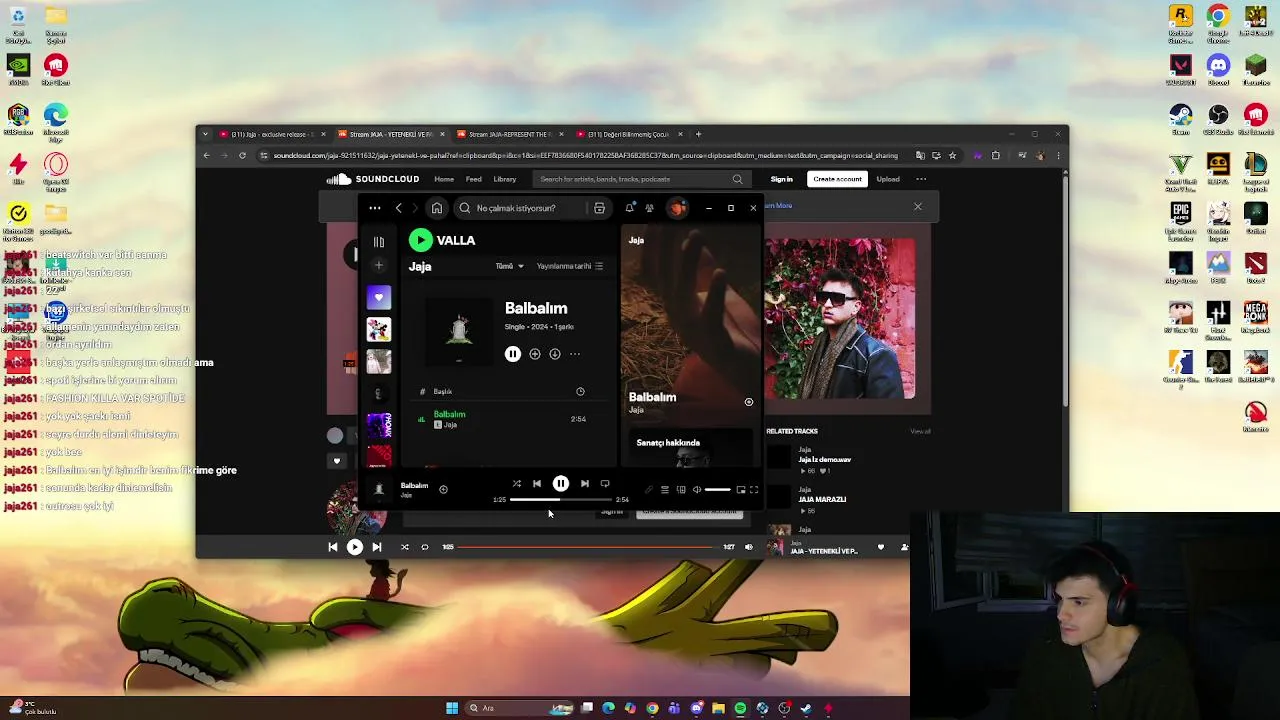Click the Balbalım album cover art
Screen dimensions: 1280x720
coord(459,331)
